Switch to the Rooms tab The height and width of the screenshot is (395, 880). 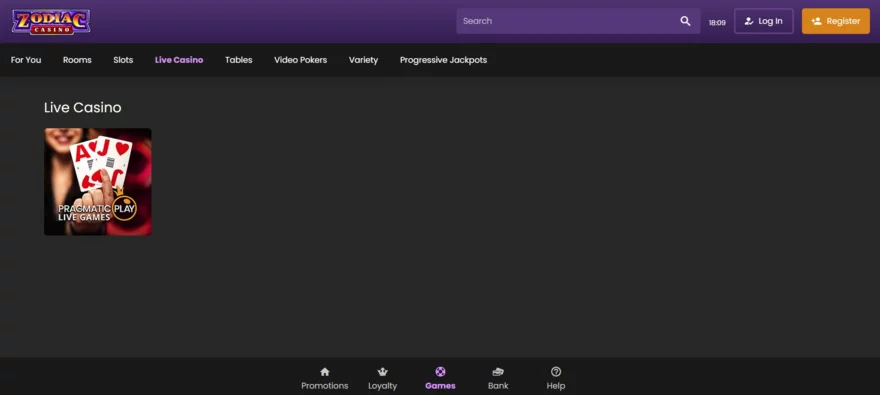77,59
